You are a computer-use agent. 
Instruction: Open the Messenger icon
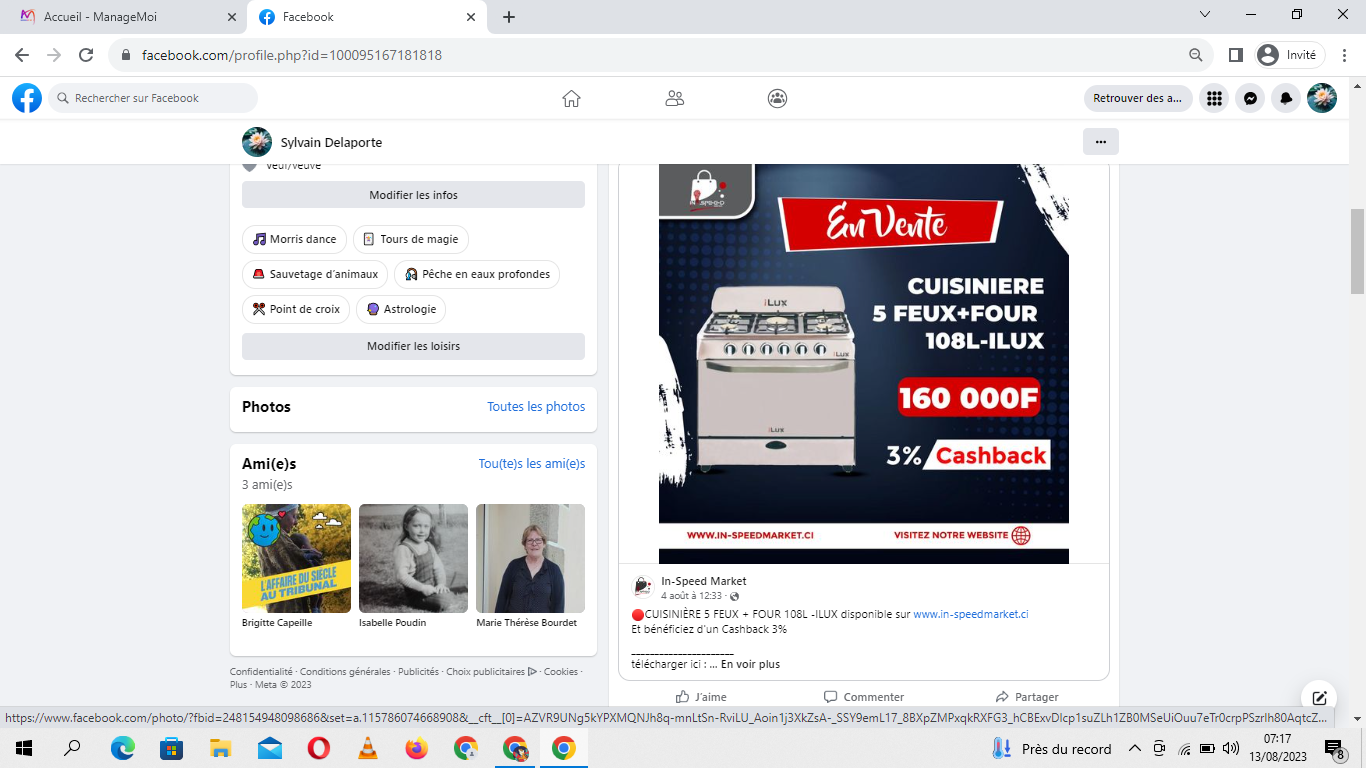coord(1250,98)
